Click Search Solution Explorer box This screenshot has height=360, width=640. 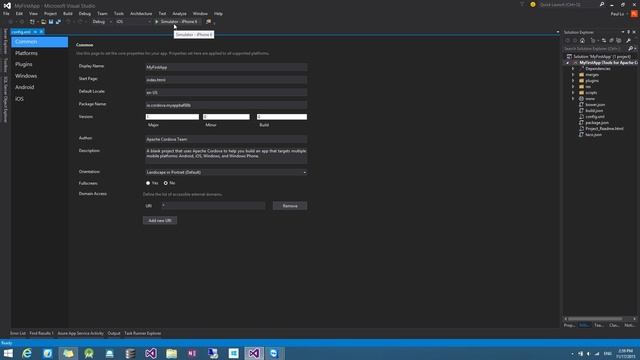coord(595,49)
